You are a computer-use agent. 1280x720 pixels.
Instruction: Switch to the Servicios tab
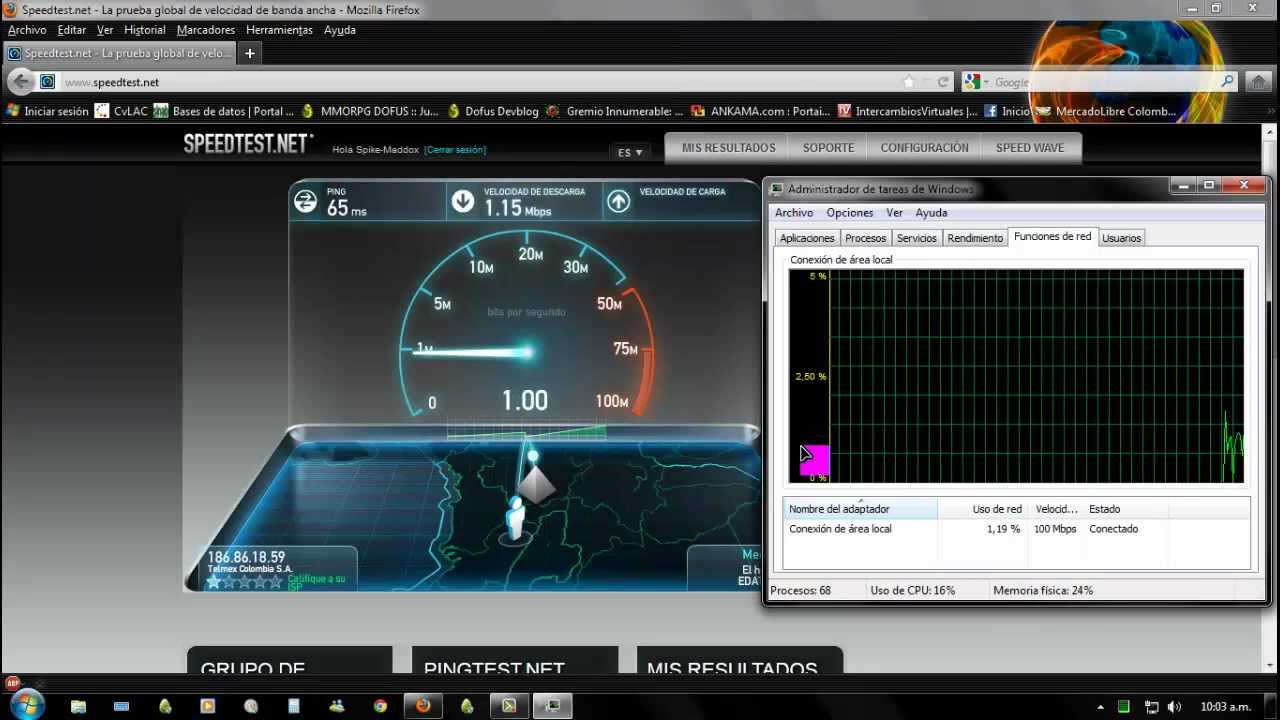(916, 238)
